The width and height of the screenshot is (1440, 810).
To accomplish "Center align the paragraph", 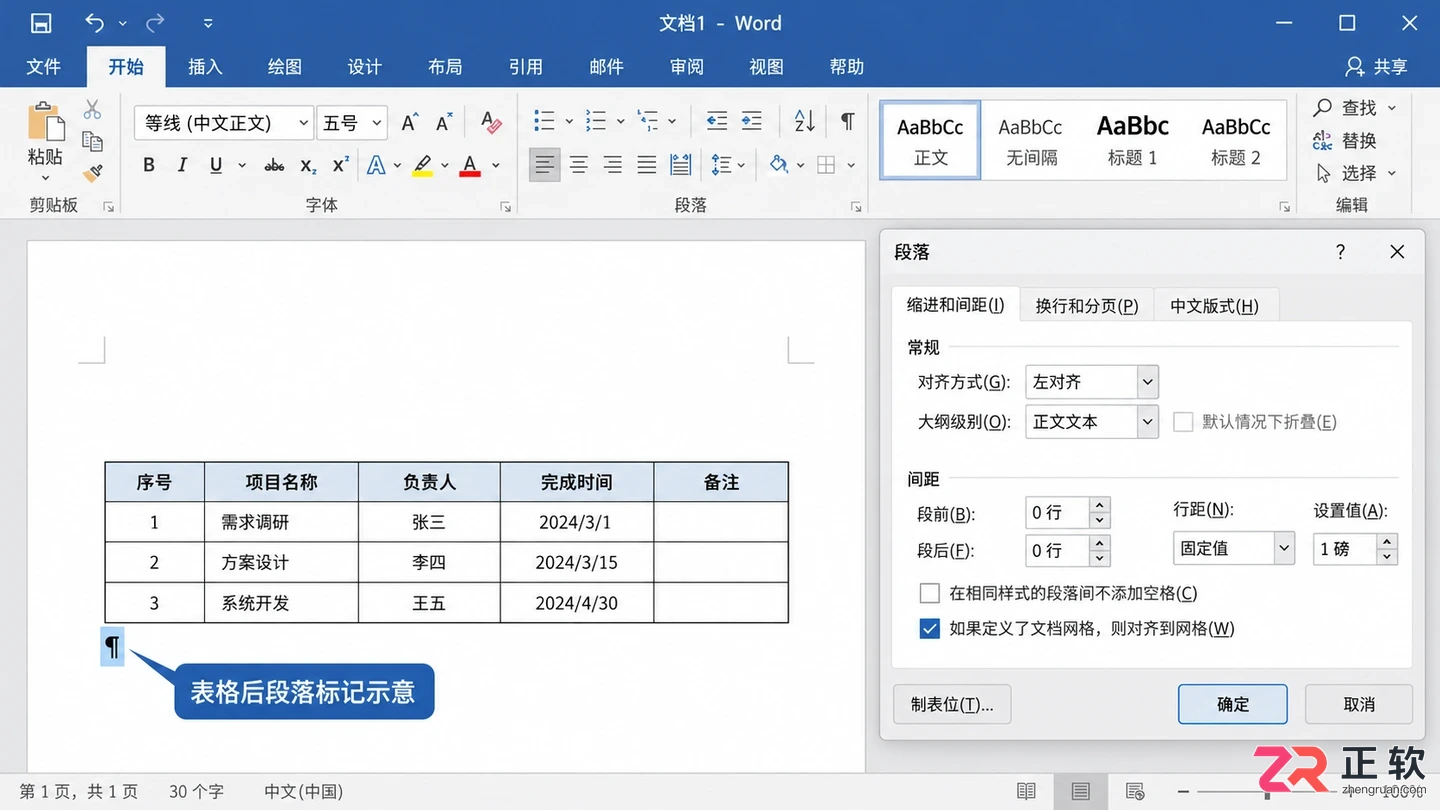I will pyautogui.click(x=579, y=165).
